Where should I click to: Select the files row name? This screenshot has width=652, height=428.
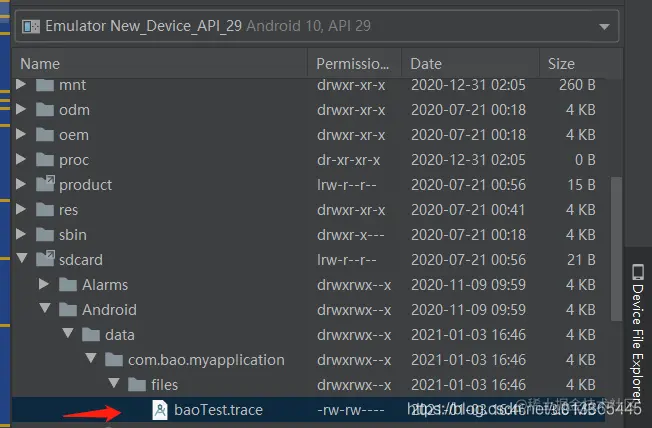[x=165, y=385]
